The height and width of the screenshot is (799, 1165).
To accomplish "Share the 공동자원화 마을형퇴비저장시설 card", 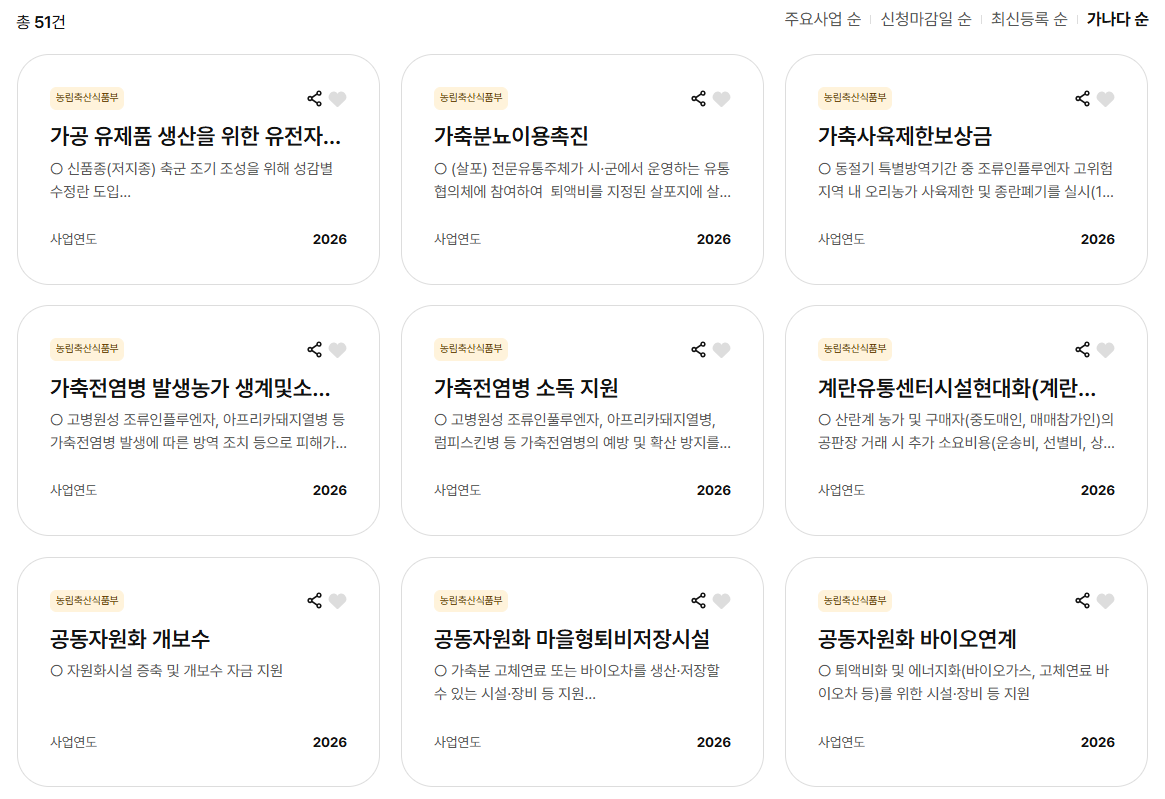I will 698,600.
